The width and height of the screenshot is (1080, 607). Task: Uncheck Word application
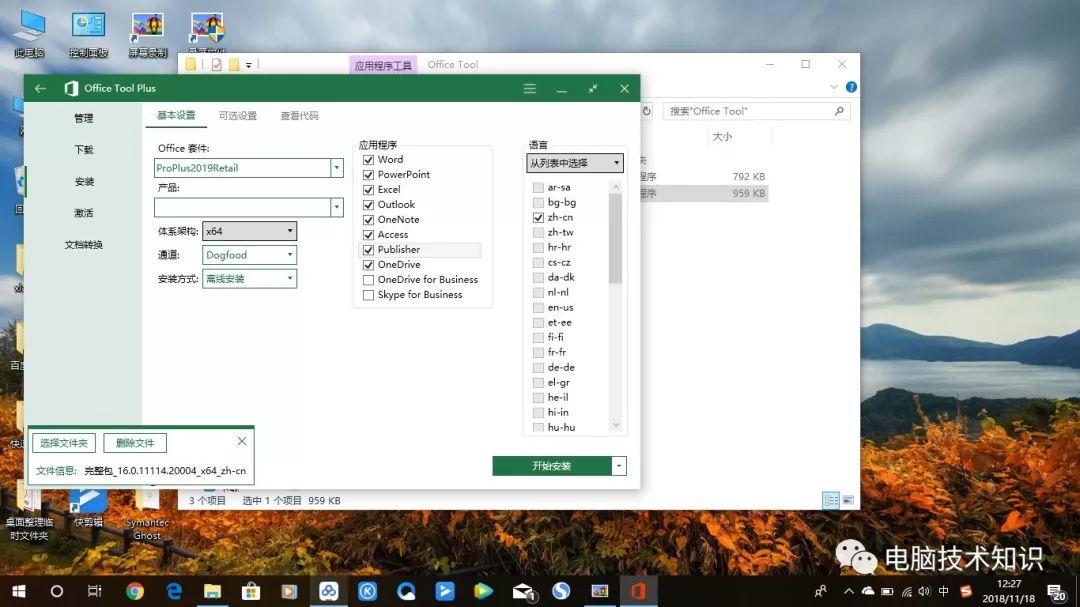[x=368, y=160]
